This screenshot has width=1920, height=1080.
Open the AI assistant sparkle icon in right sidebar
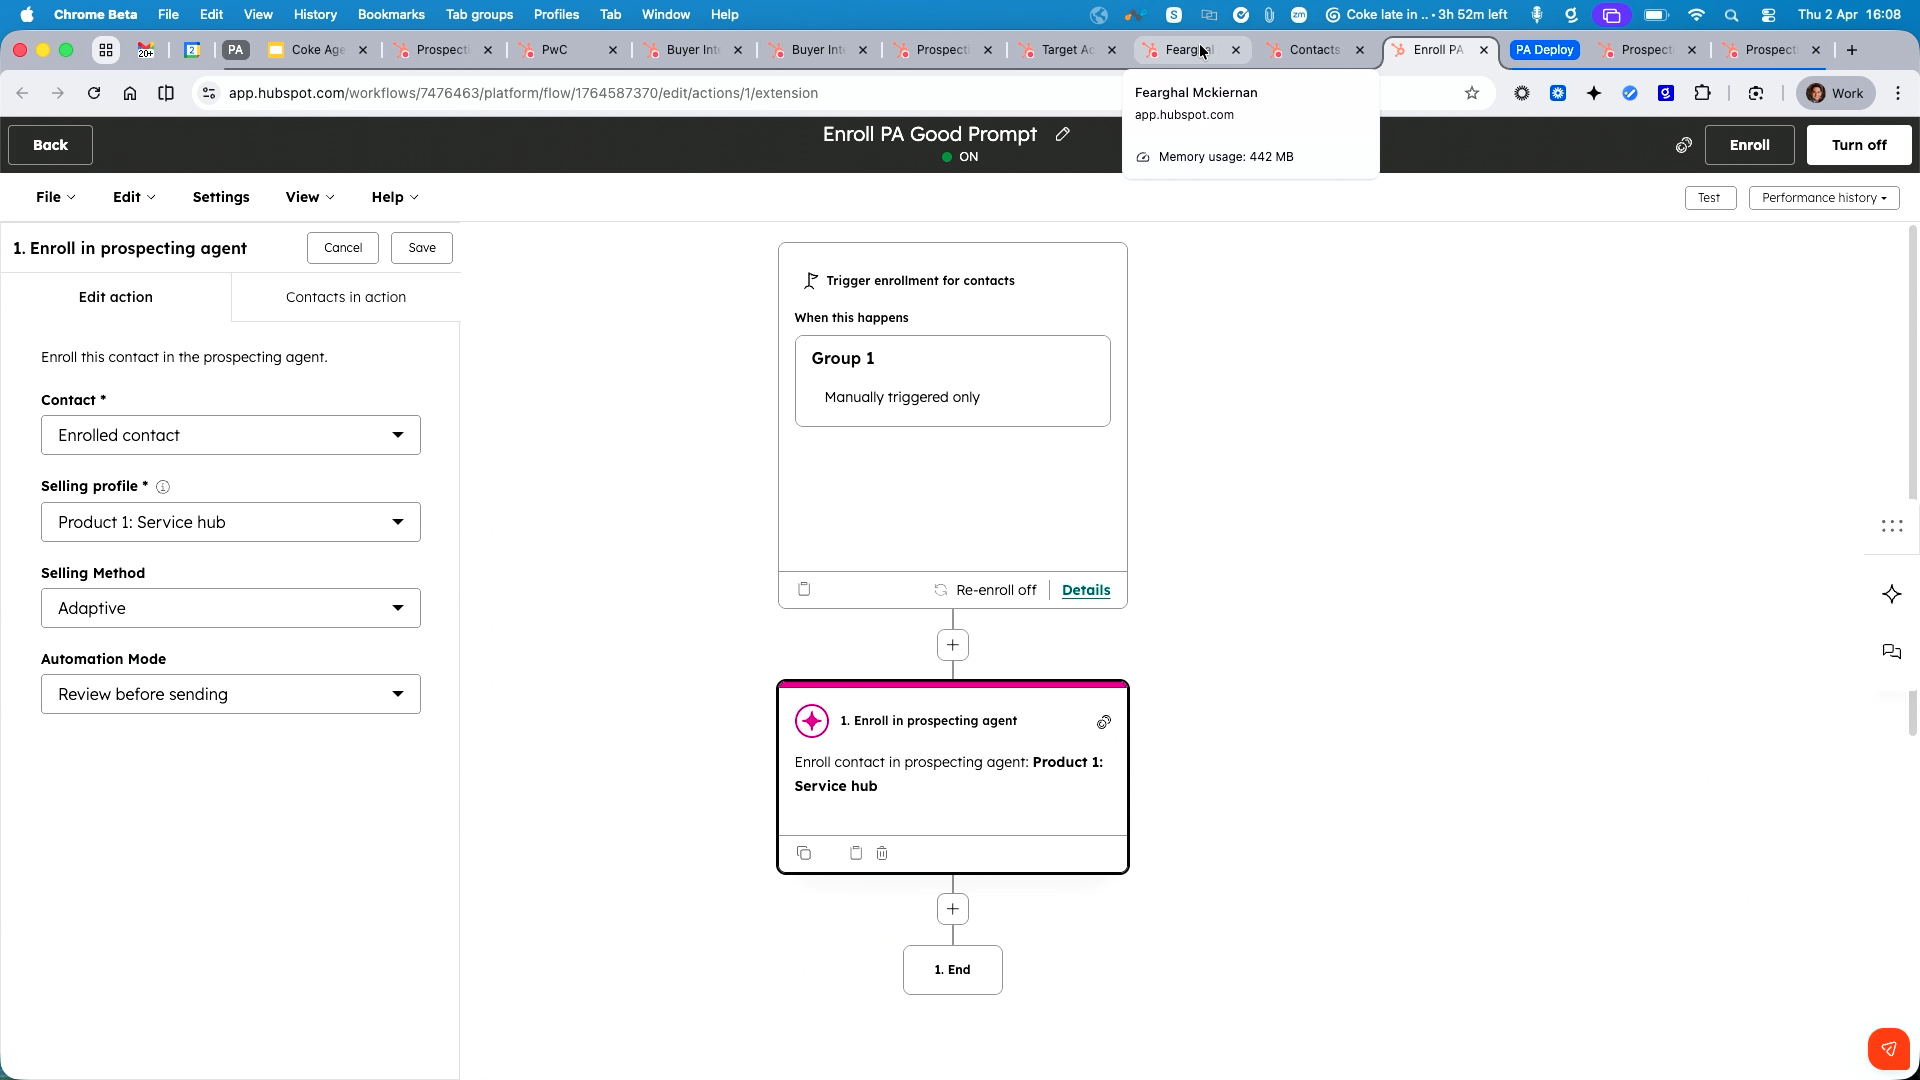[1893, 594]
